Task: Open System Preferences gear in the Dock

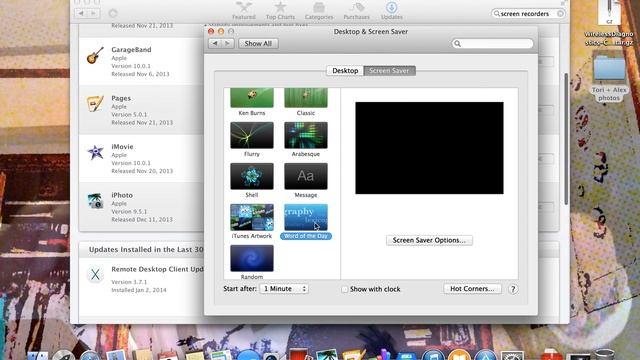Action: [x=512, y=355]
